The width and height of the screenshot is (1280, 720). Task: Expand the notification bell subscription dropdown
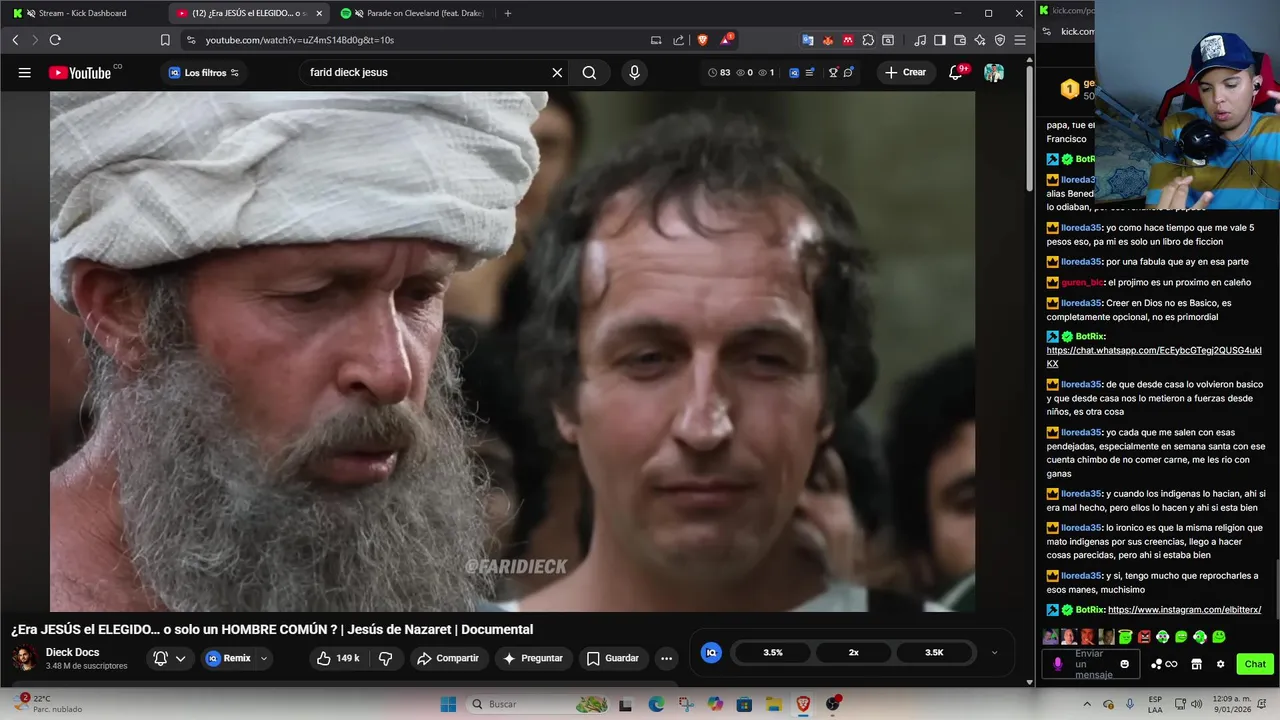click(x=180, y=658)
